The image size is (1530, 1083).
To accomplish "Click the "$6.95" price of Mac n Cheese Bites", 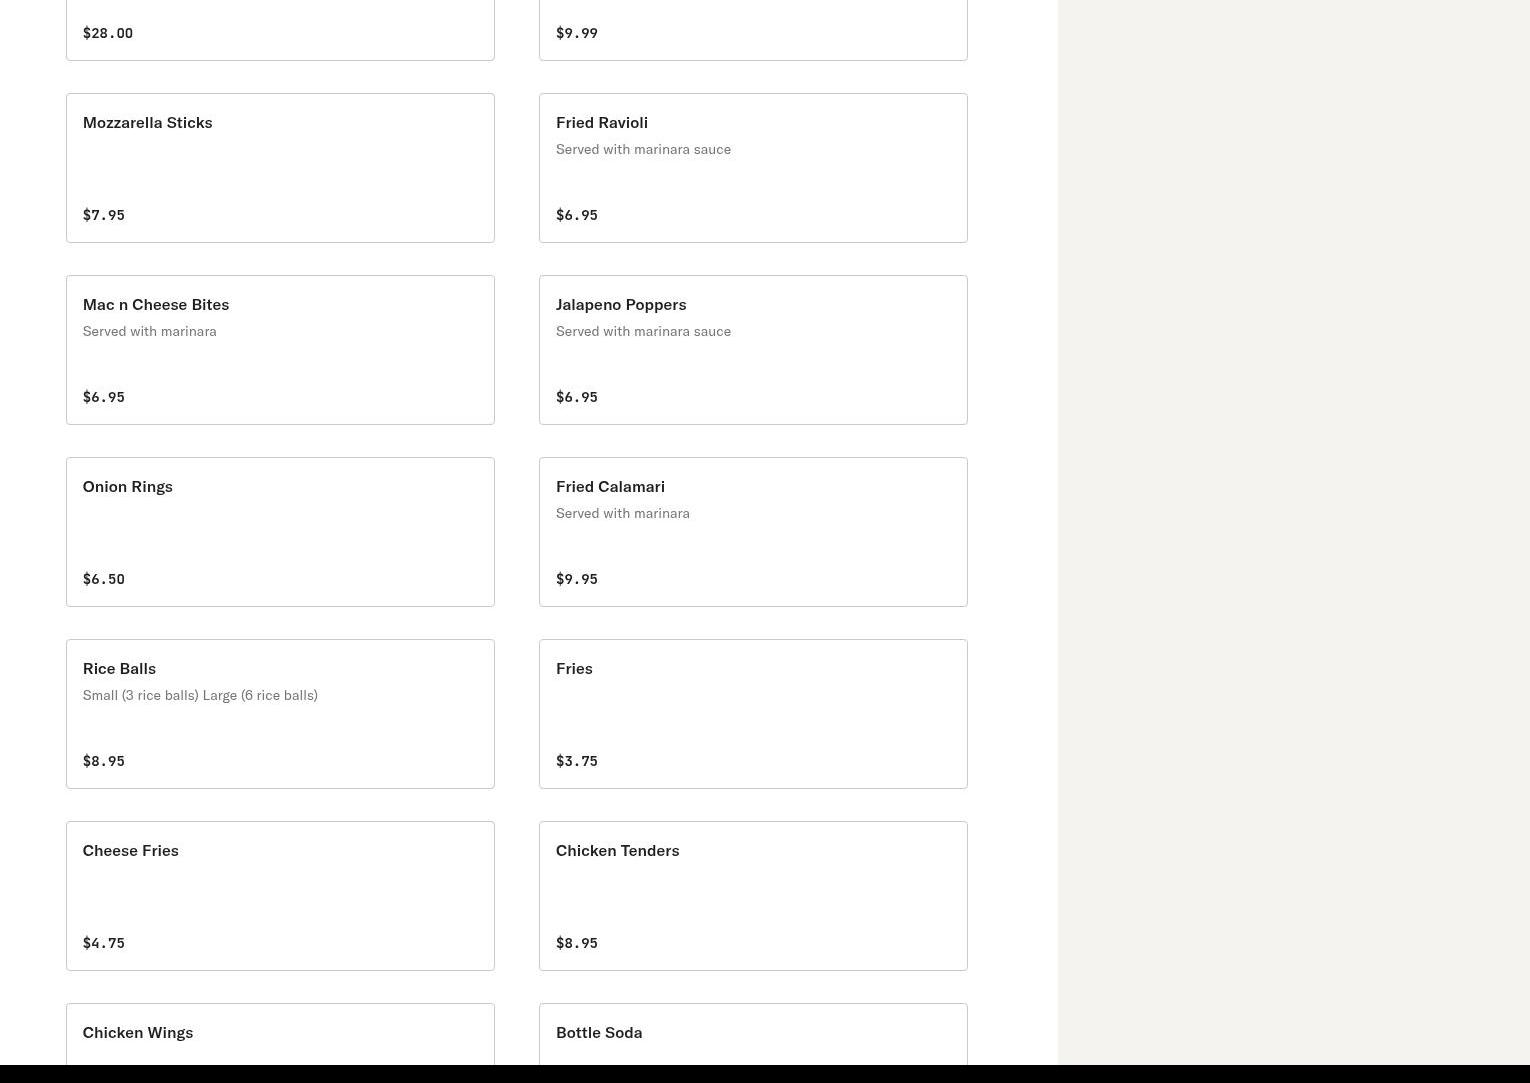I will pyautogui.click(x=104, y=397).
